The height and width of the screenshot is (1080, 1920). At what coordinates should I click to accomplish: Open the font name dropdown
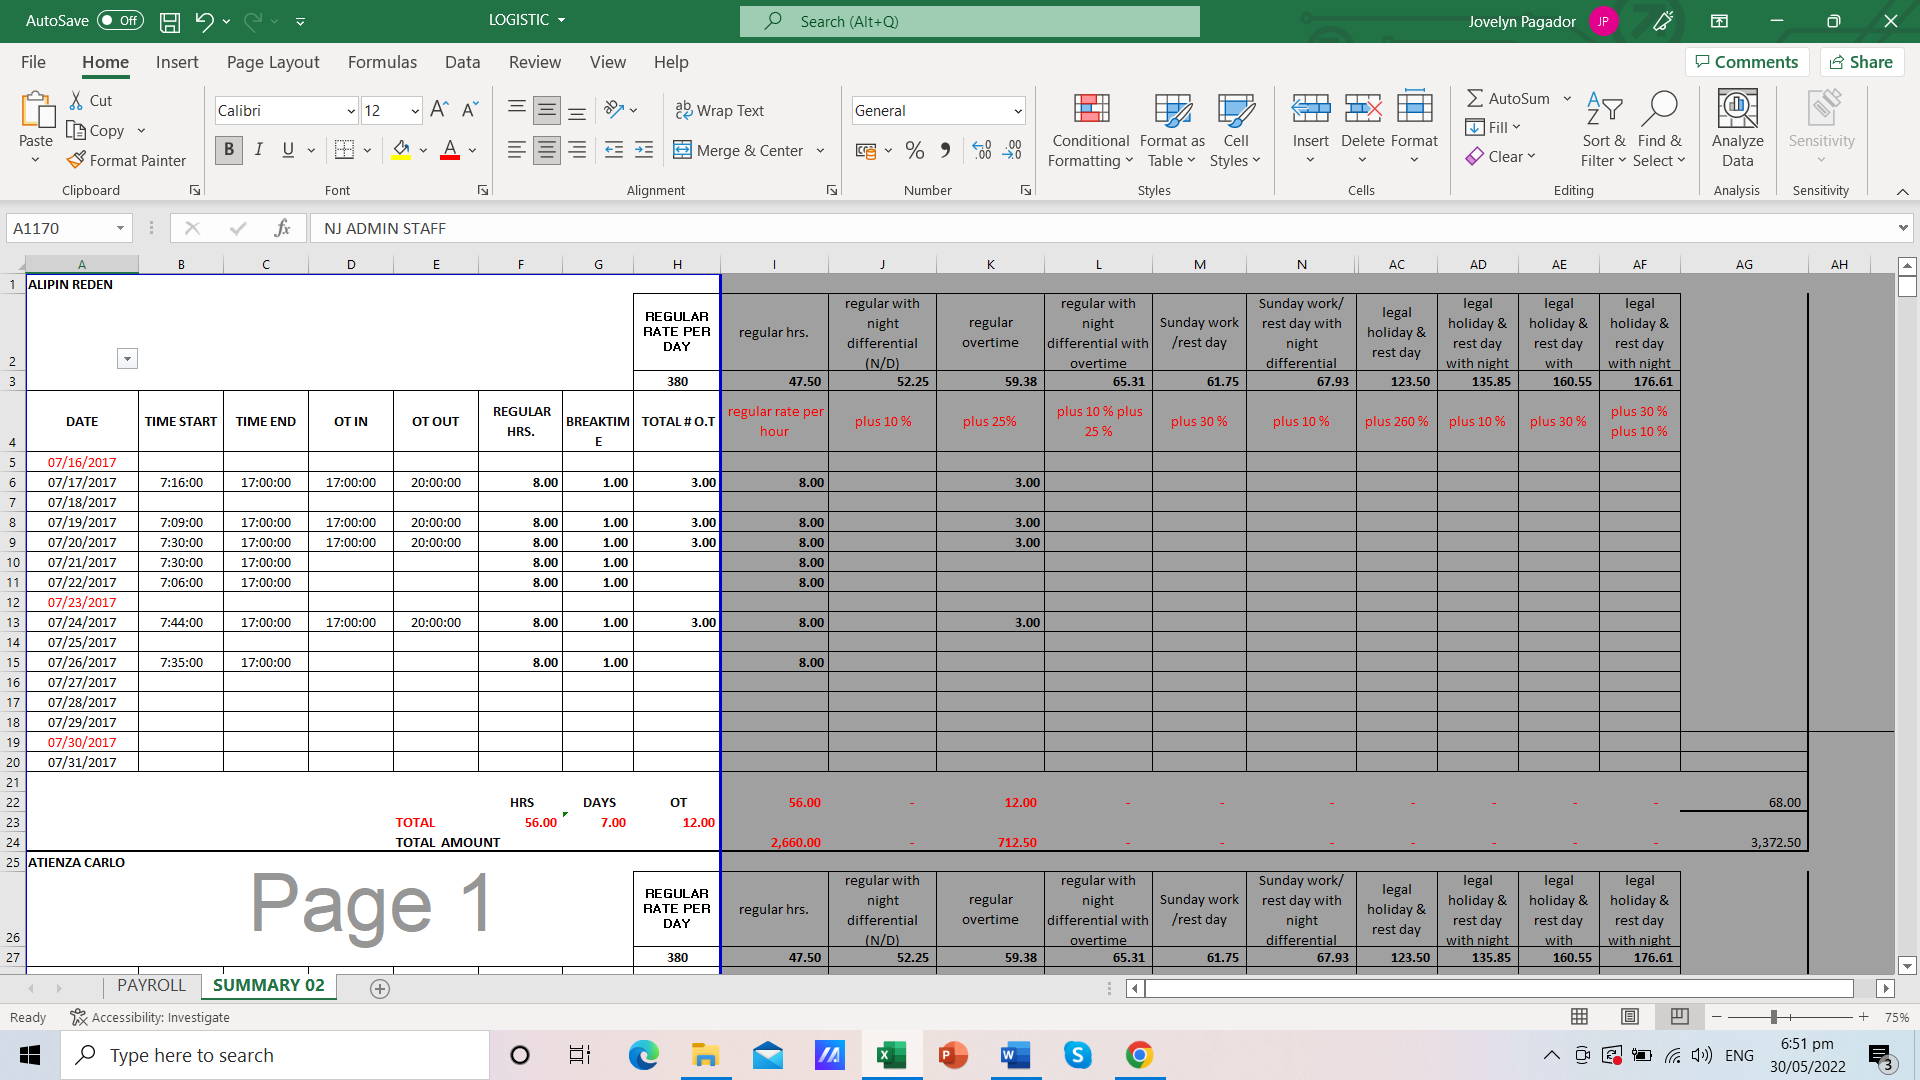(351, 111)
